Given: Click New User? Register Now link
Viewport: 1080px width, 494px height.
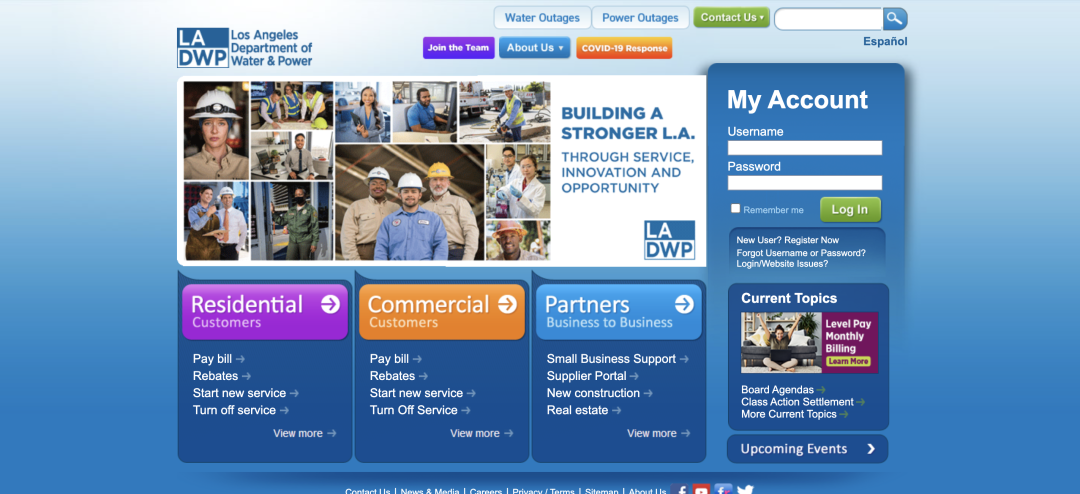Looking at the screenshot, I should point(787,240).
